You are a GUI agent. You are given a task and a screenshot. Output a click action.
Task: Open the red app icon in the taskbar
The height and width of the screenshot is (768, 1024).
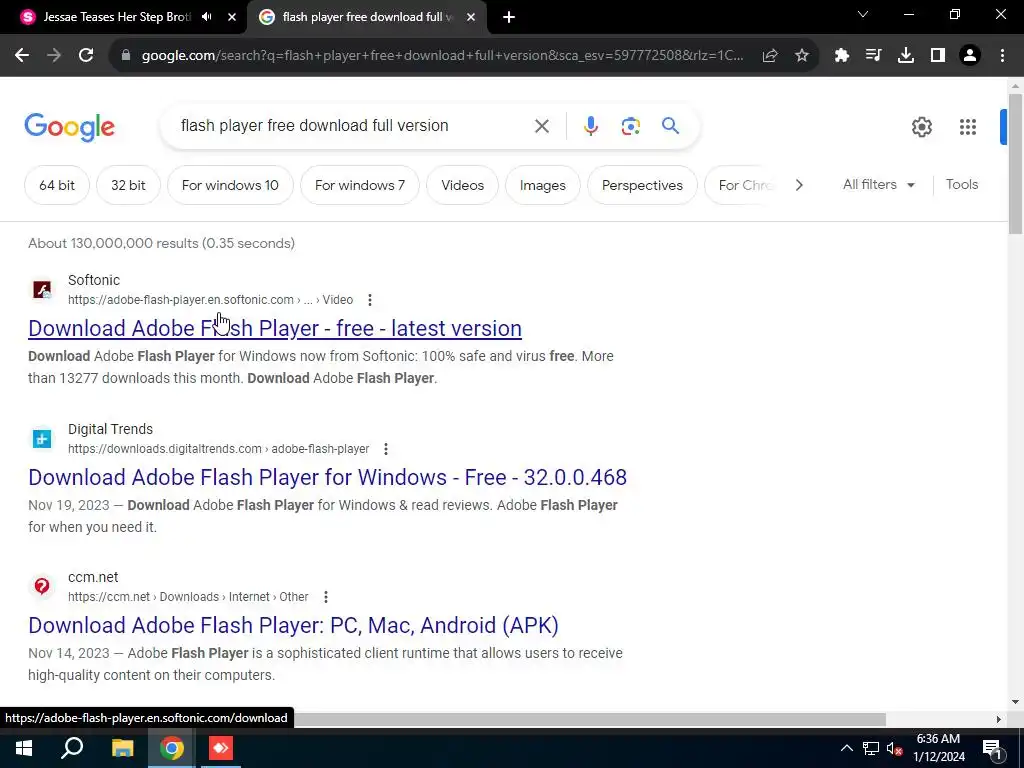coord(221,748)
